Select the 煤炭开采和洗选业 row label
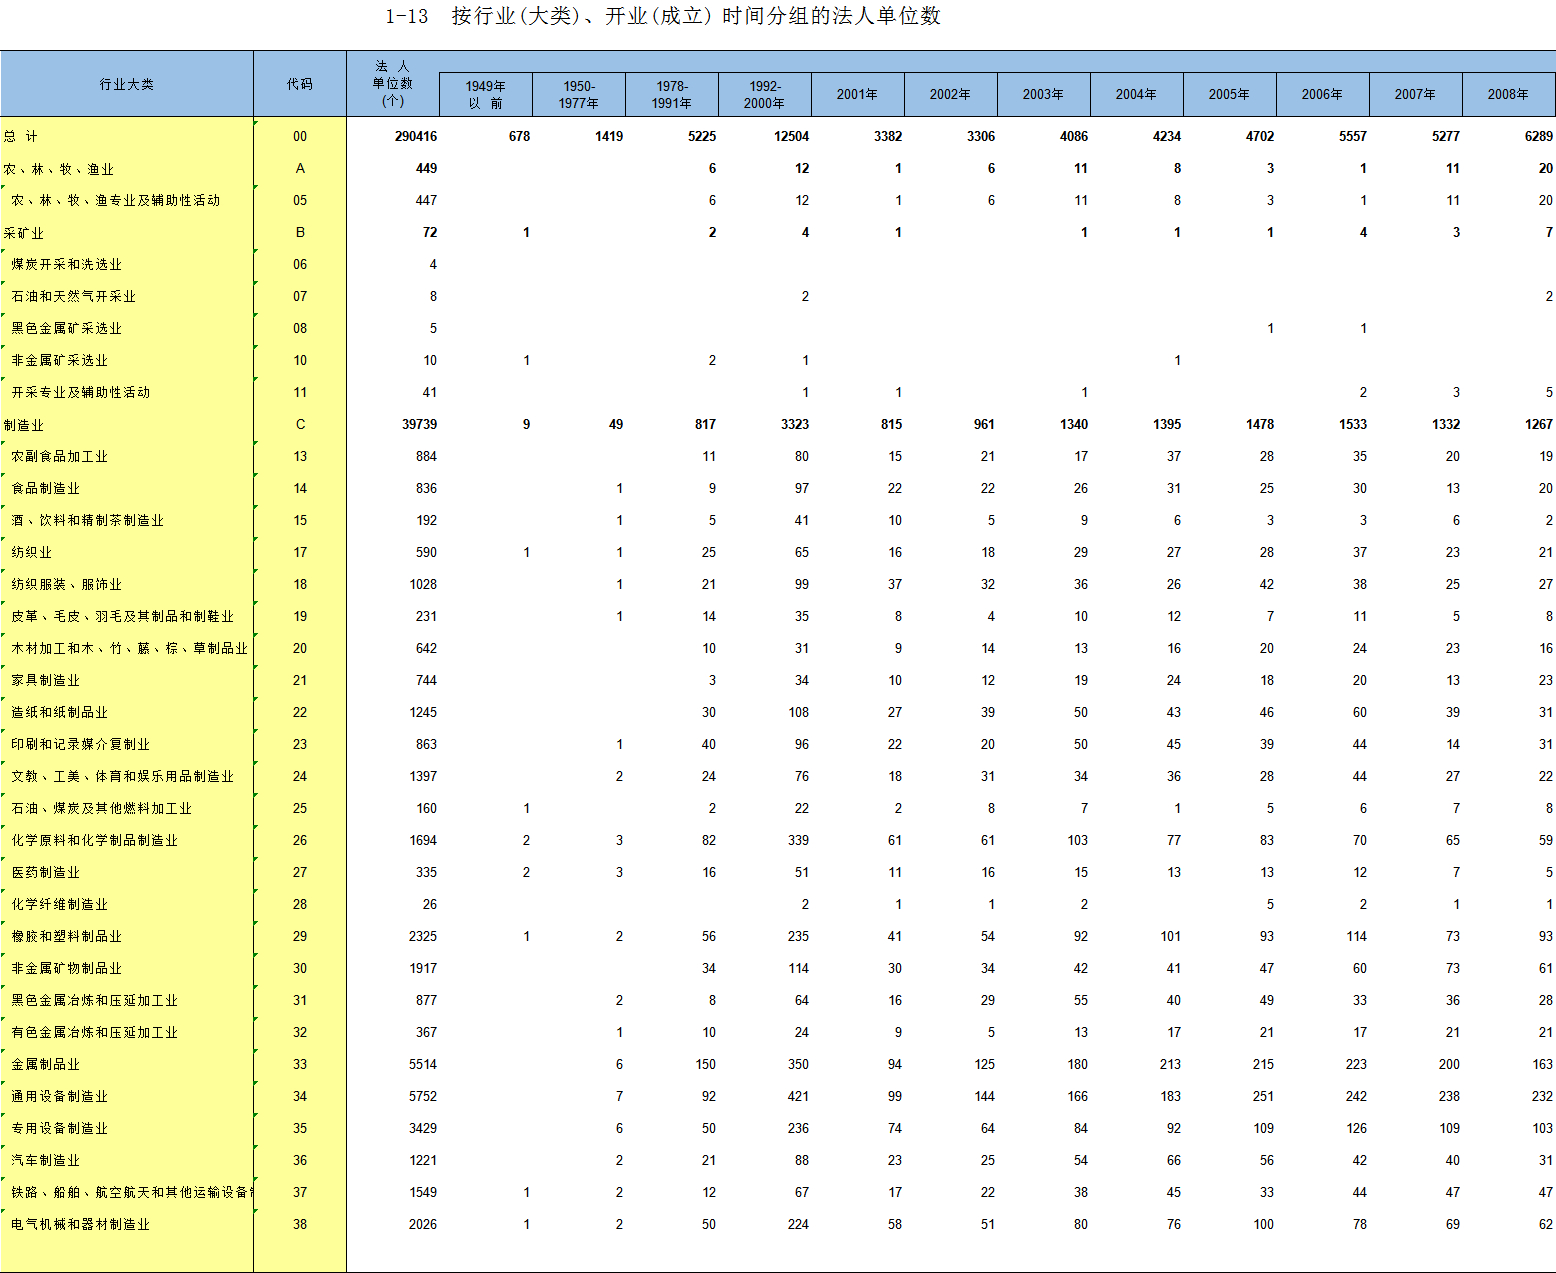The image size is (1556, 1273). point(67,265)
